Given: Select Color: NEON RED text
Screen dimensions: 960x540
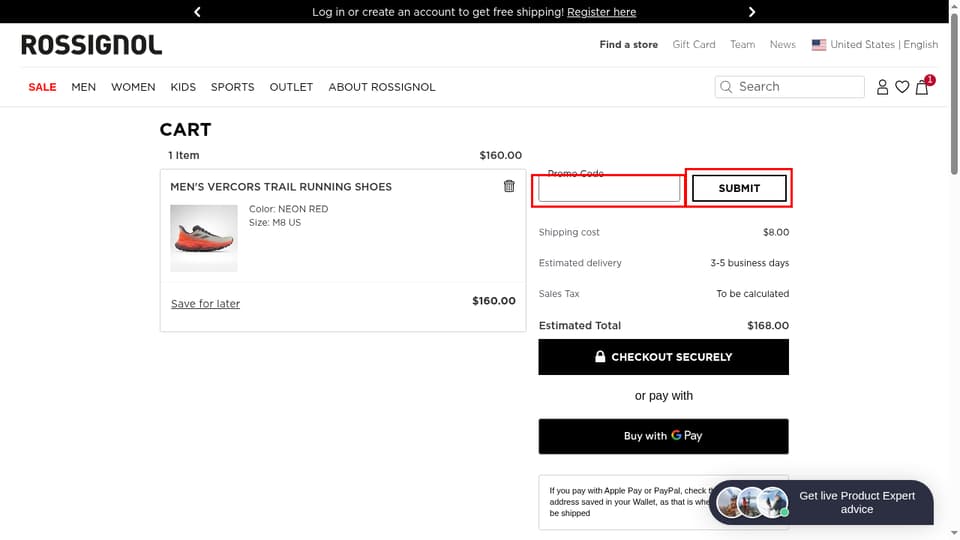Looking at the screenshot, I should coord(288,209).
